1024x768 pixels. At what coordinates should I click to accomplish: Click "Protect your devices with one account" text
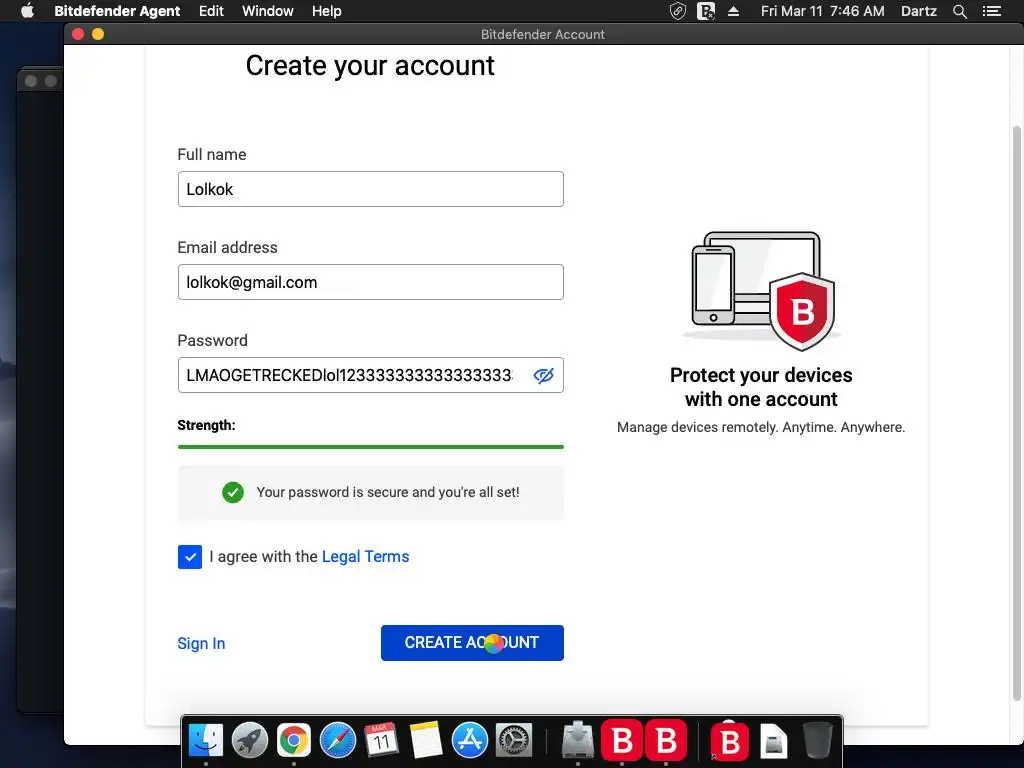(x=761, y=387)
